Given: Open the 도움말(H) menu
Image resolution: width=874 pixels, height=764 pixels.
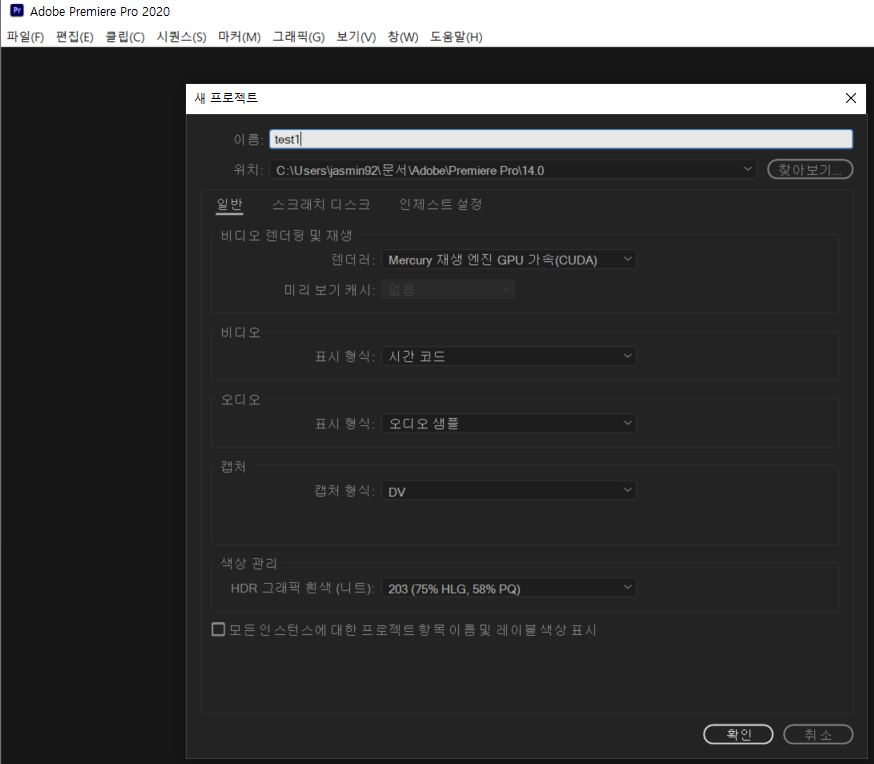Looking at the screenshot, I should point(456,37).
